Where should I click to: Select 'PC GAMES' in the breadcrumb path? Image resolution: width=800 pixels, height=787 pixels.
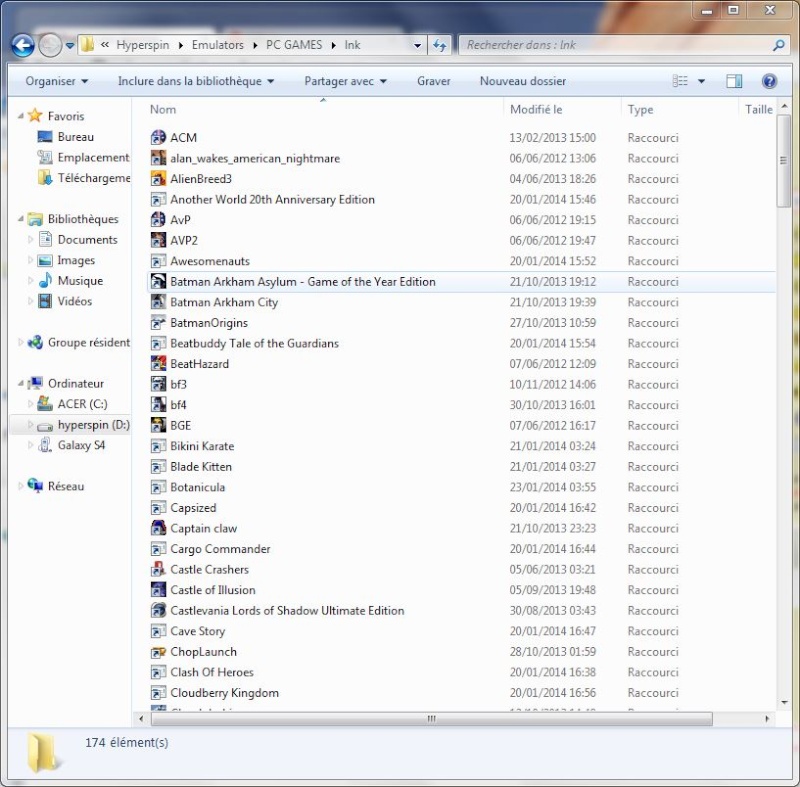pyautogui.click(x=294, y=45)
